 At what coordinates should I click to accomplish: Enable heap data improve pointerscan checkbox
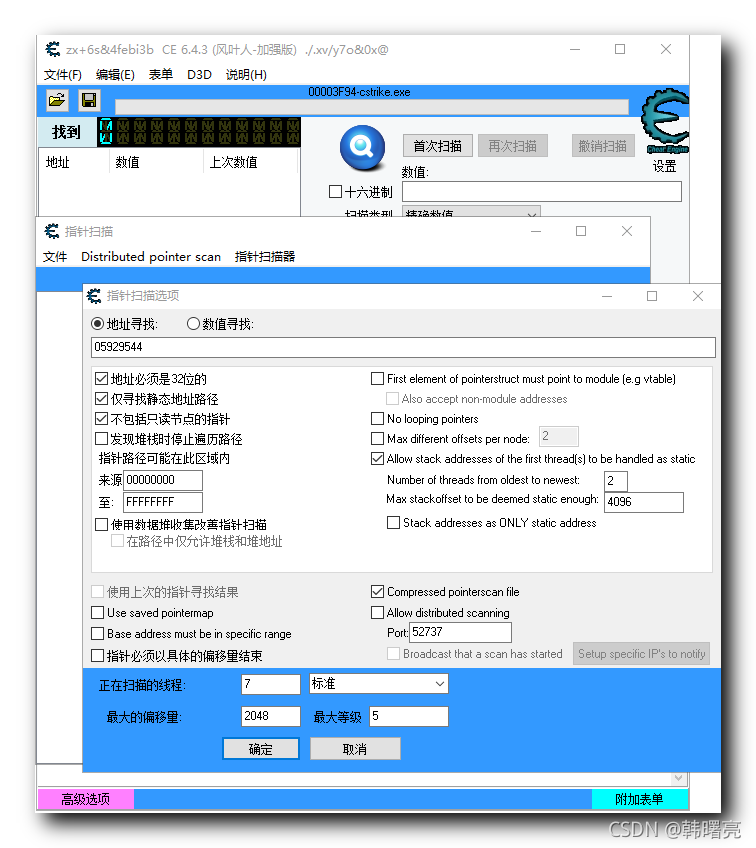(x=101, y=525)
